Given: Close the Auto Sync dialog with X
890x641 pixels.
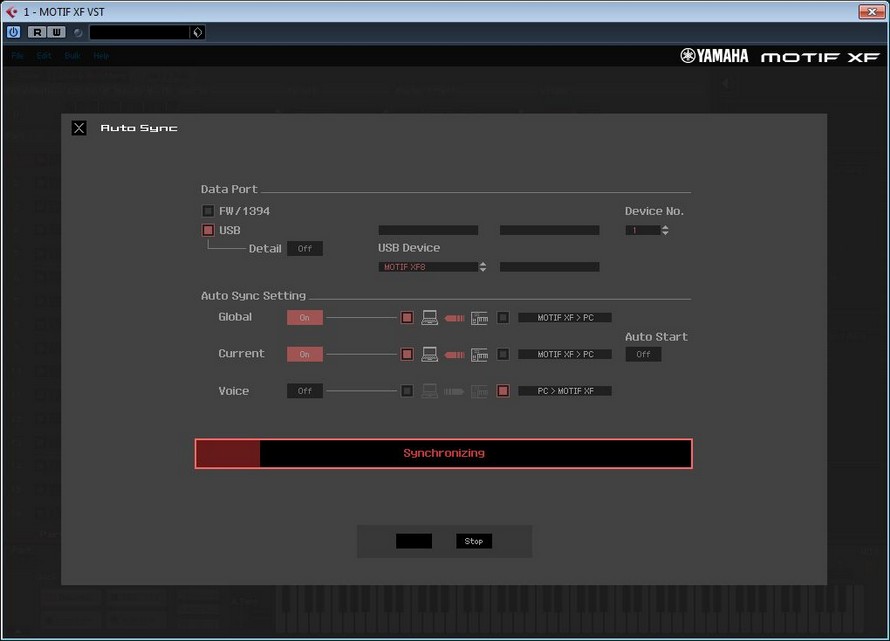Looking at the screenshot, I should pyautogui.click(x=79, y=128).
